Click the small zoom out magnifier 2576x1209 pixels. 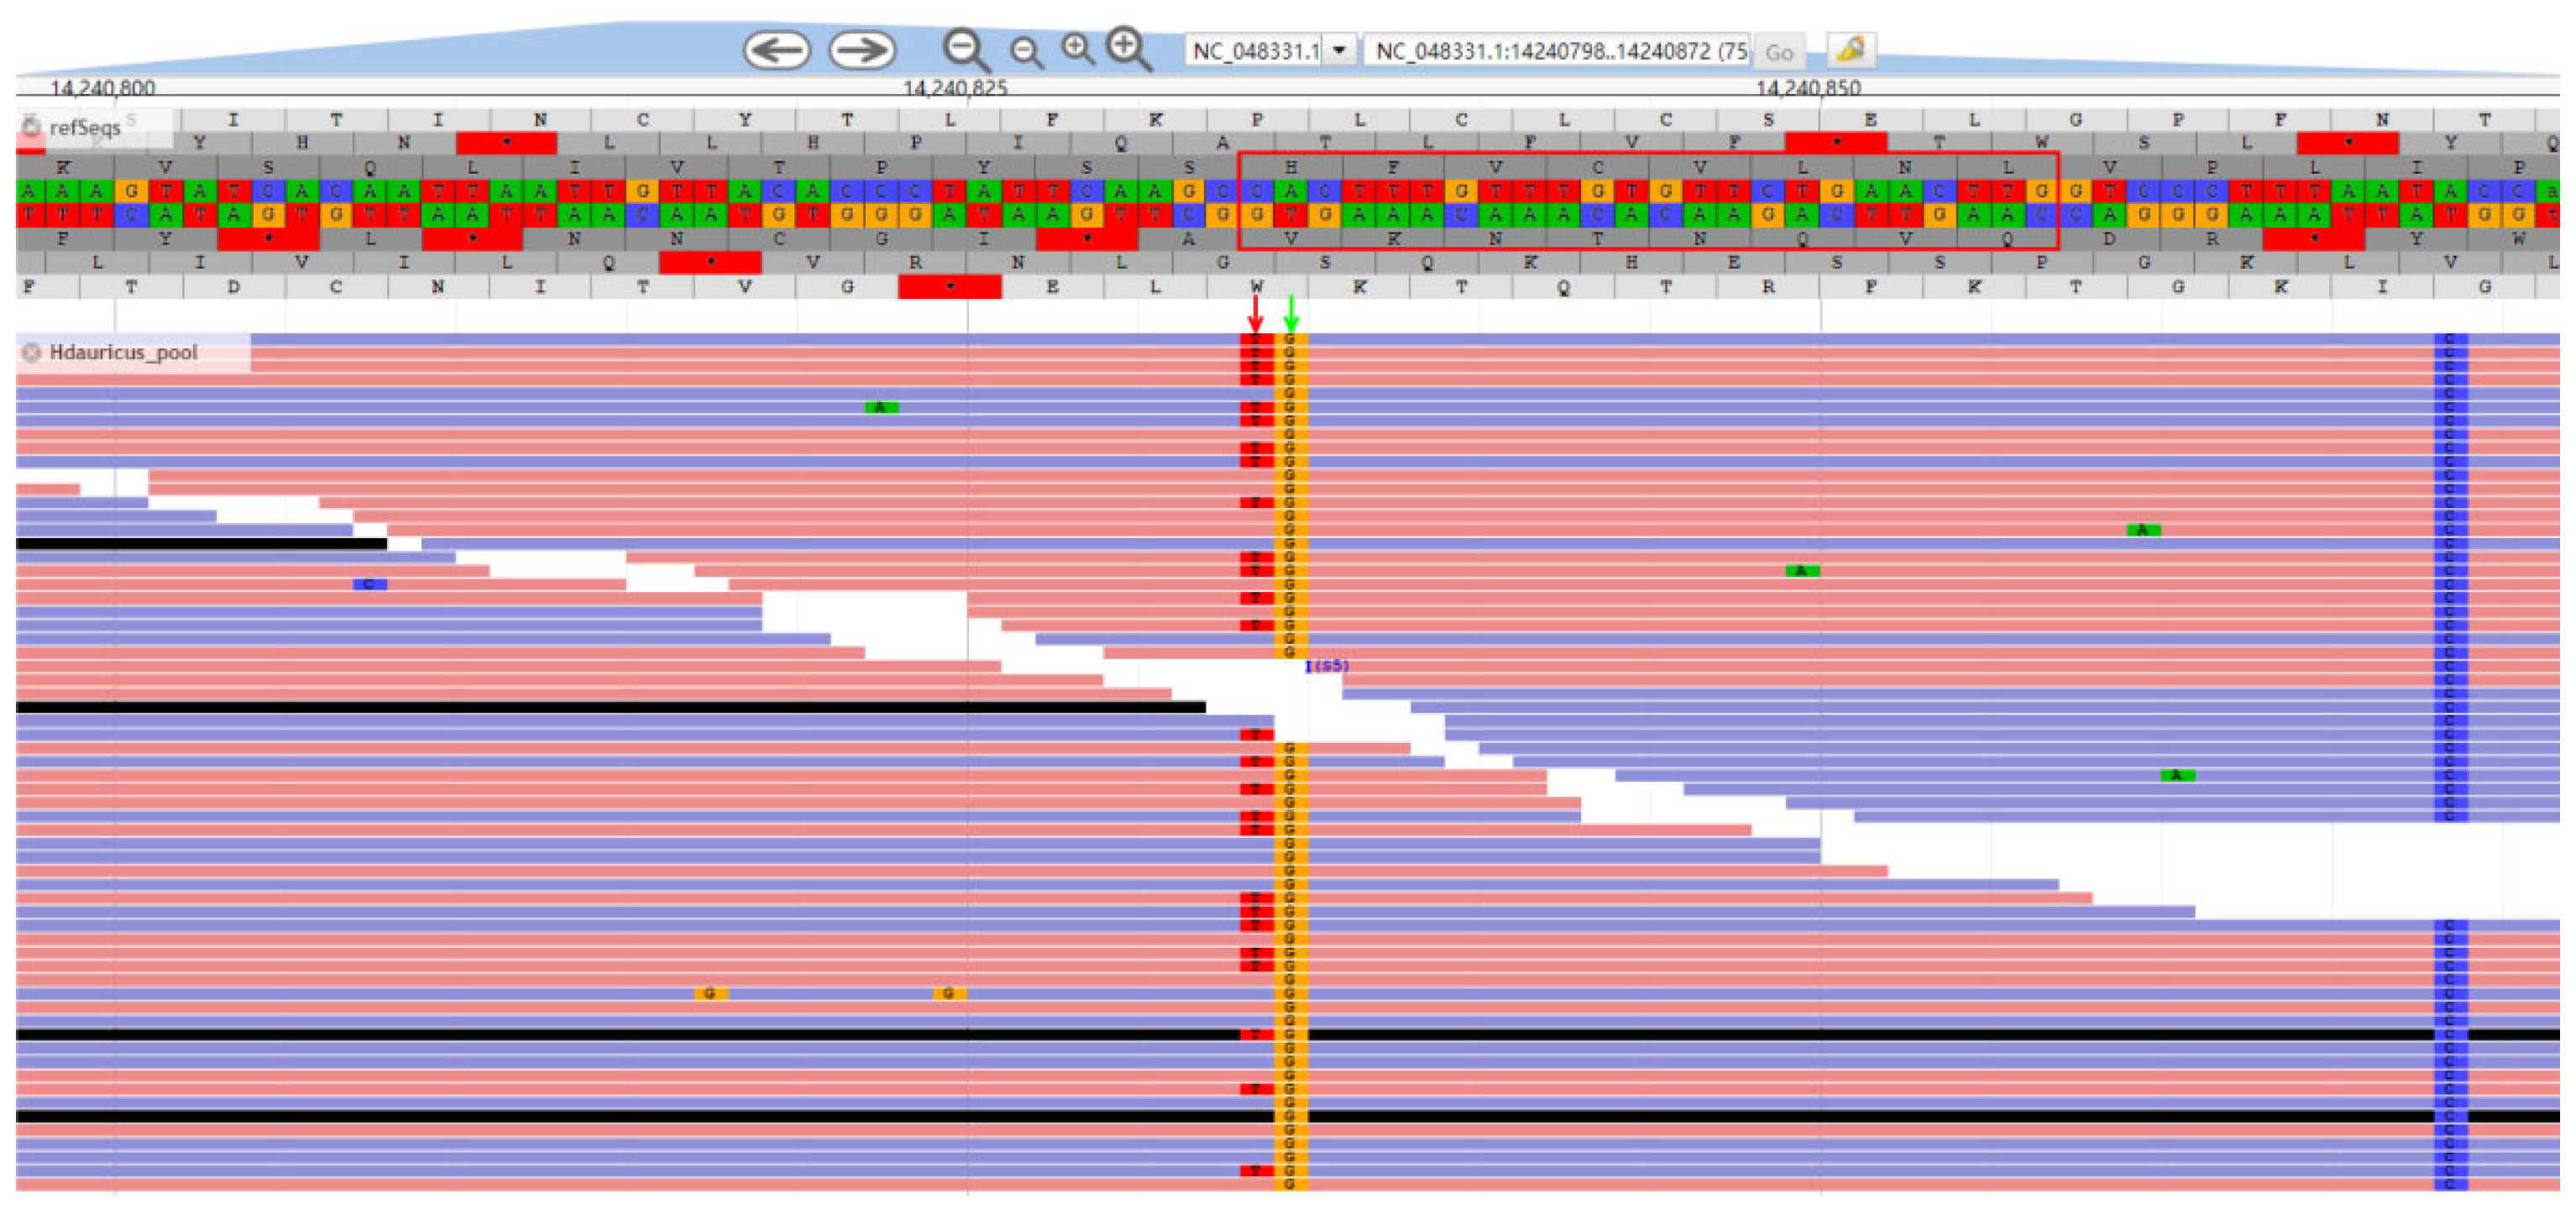pos(1025,51)
